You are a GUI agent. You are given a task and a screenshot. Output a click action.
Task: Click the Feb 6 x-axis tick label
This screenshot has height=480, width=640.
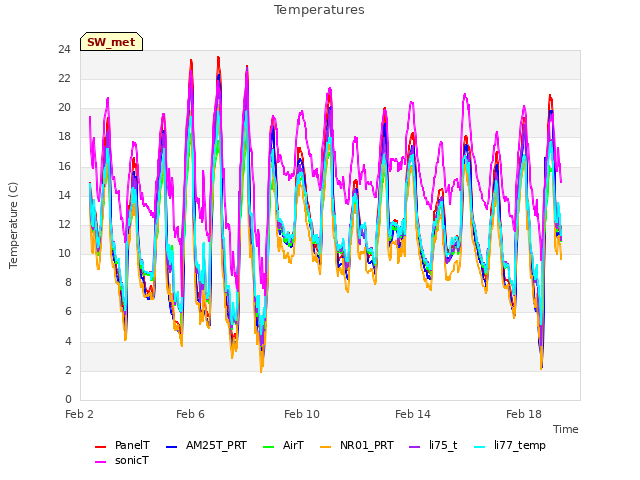tap(190, 414)
